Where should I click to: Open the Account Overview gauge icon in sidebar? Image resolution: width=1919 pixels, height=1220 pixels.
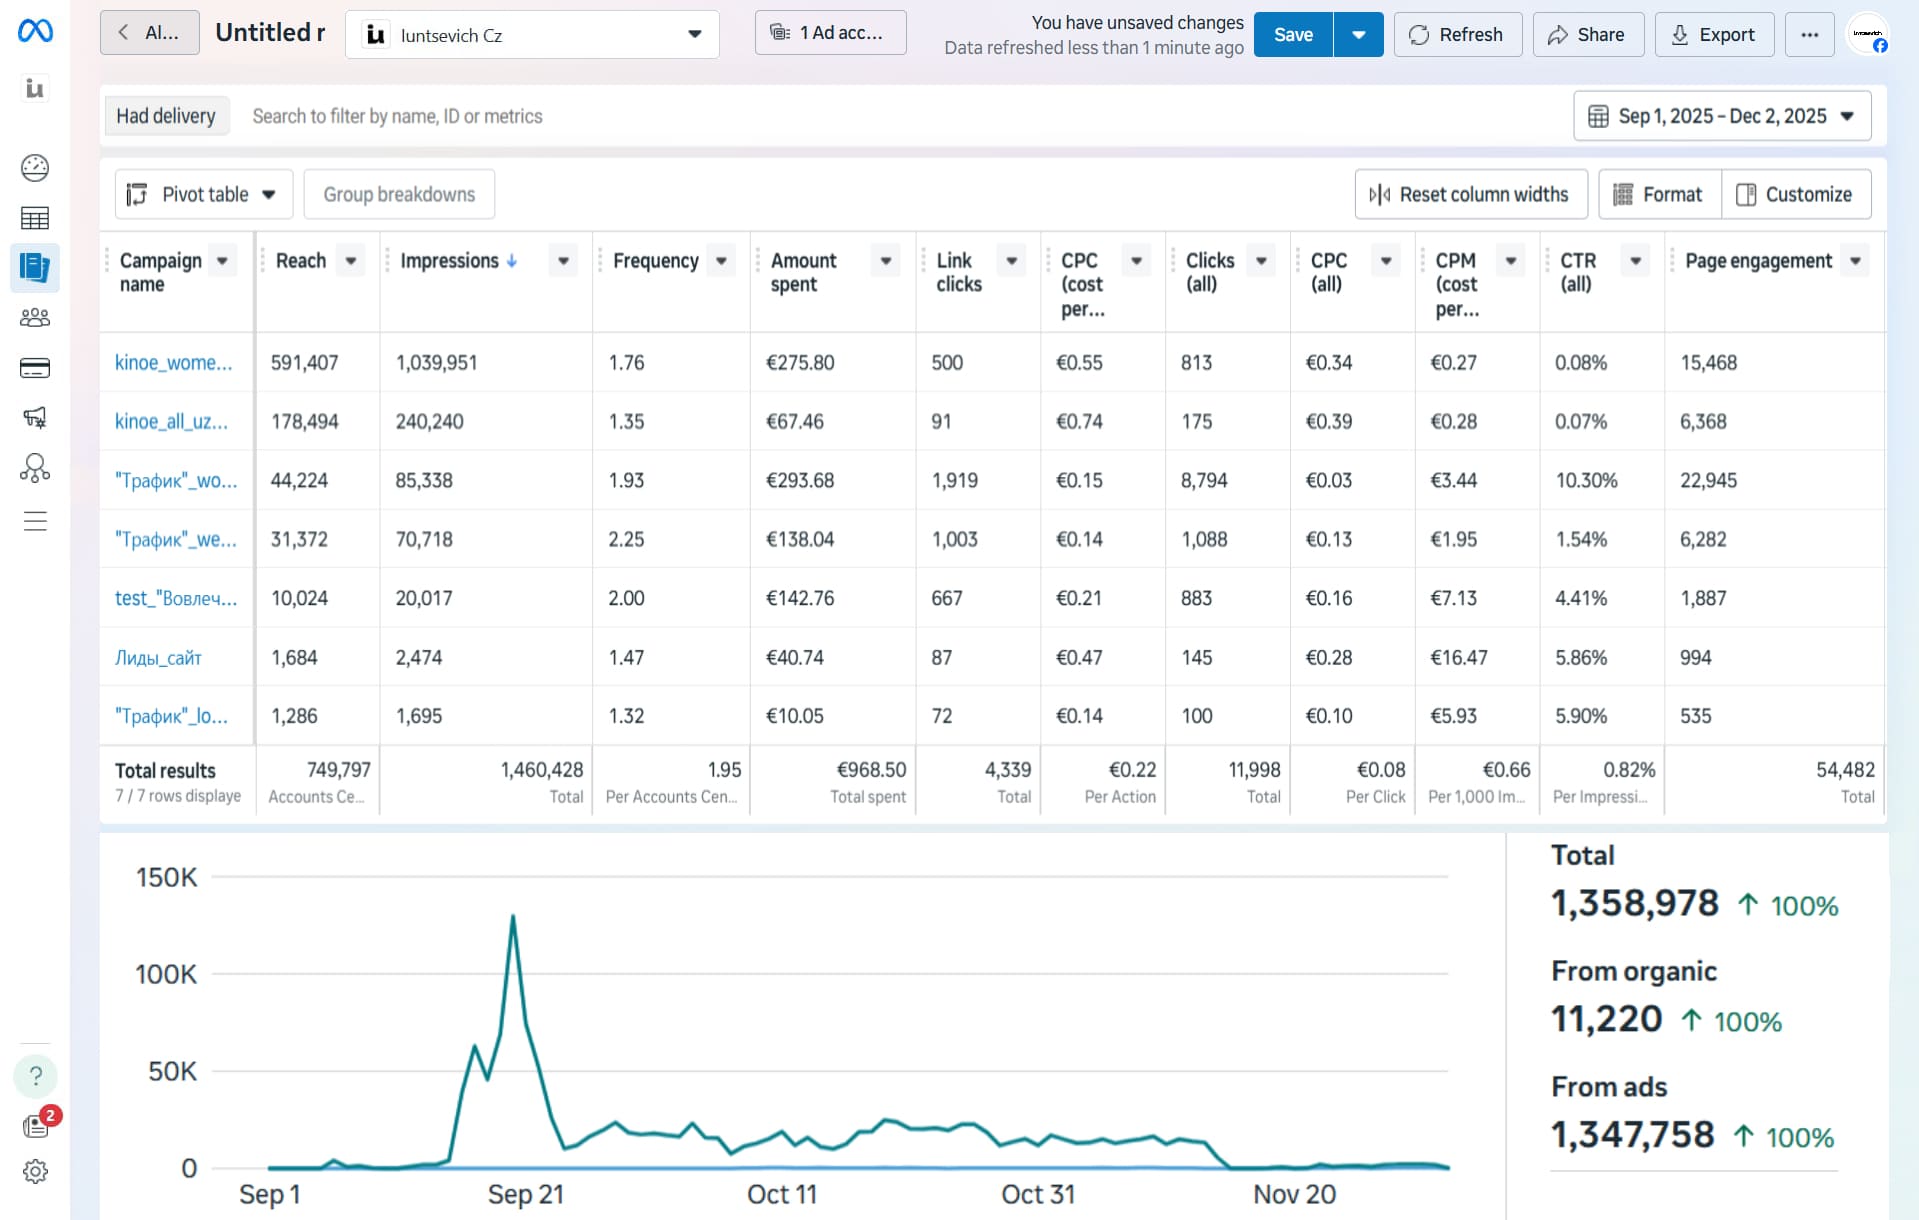click(35, 168)
